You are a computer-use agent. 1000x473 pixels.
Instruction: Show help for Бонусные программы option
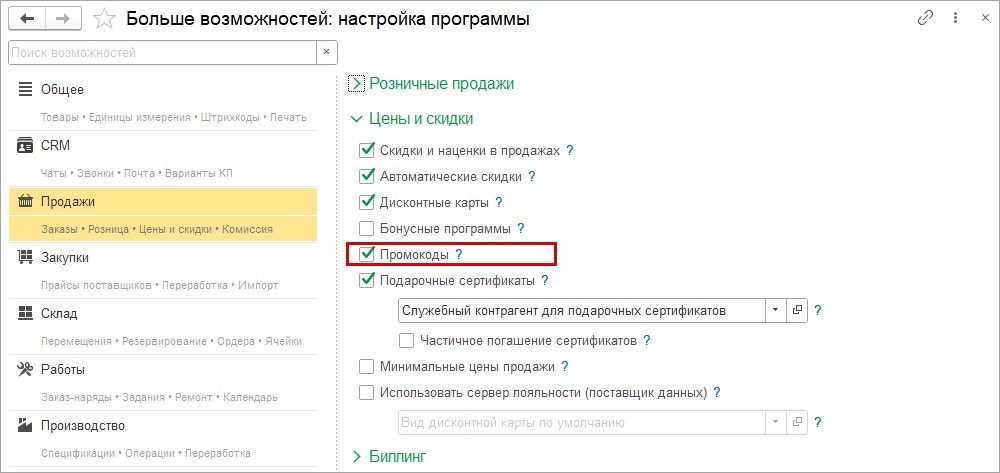[x=521, y=229]
